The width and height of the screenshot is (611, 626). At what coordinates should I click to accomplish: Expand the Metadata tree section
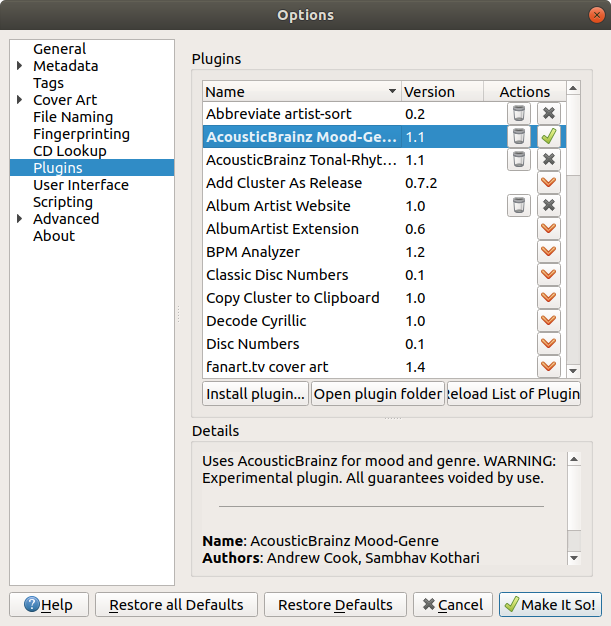point(20,66)
